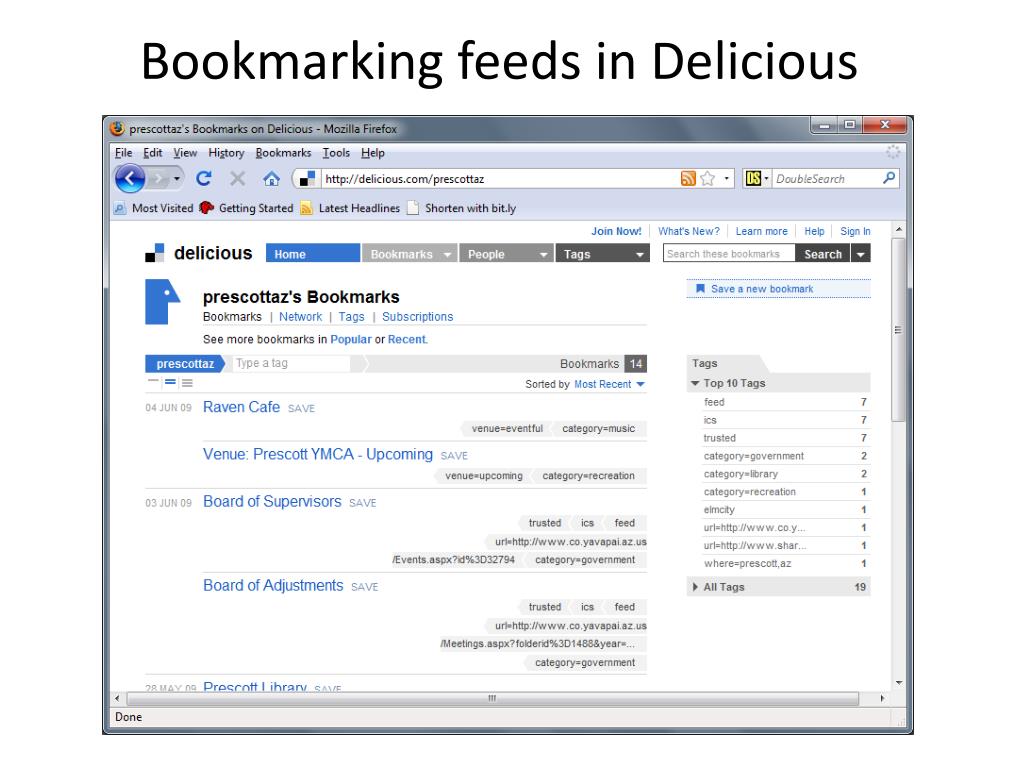Viewport: 1024px width, 768px height.
Task: Click the Sign In link
Action: (x=855, y=231)
